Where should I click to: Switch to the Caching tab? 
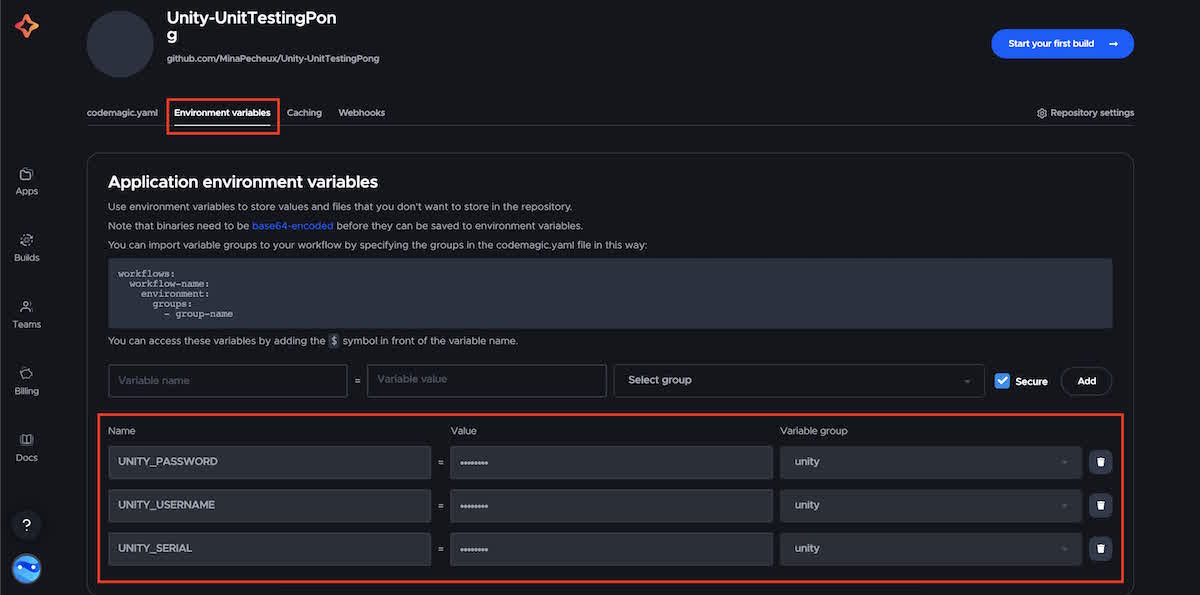tap(304, 112)
